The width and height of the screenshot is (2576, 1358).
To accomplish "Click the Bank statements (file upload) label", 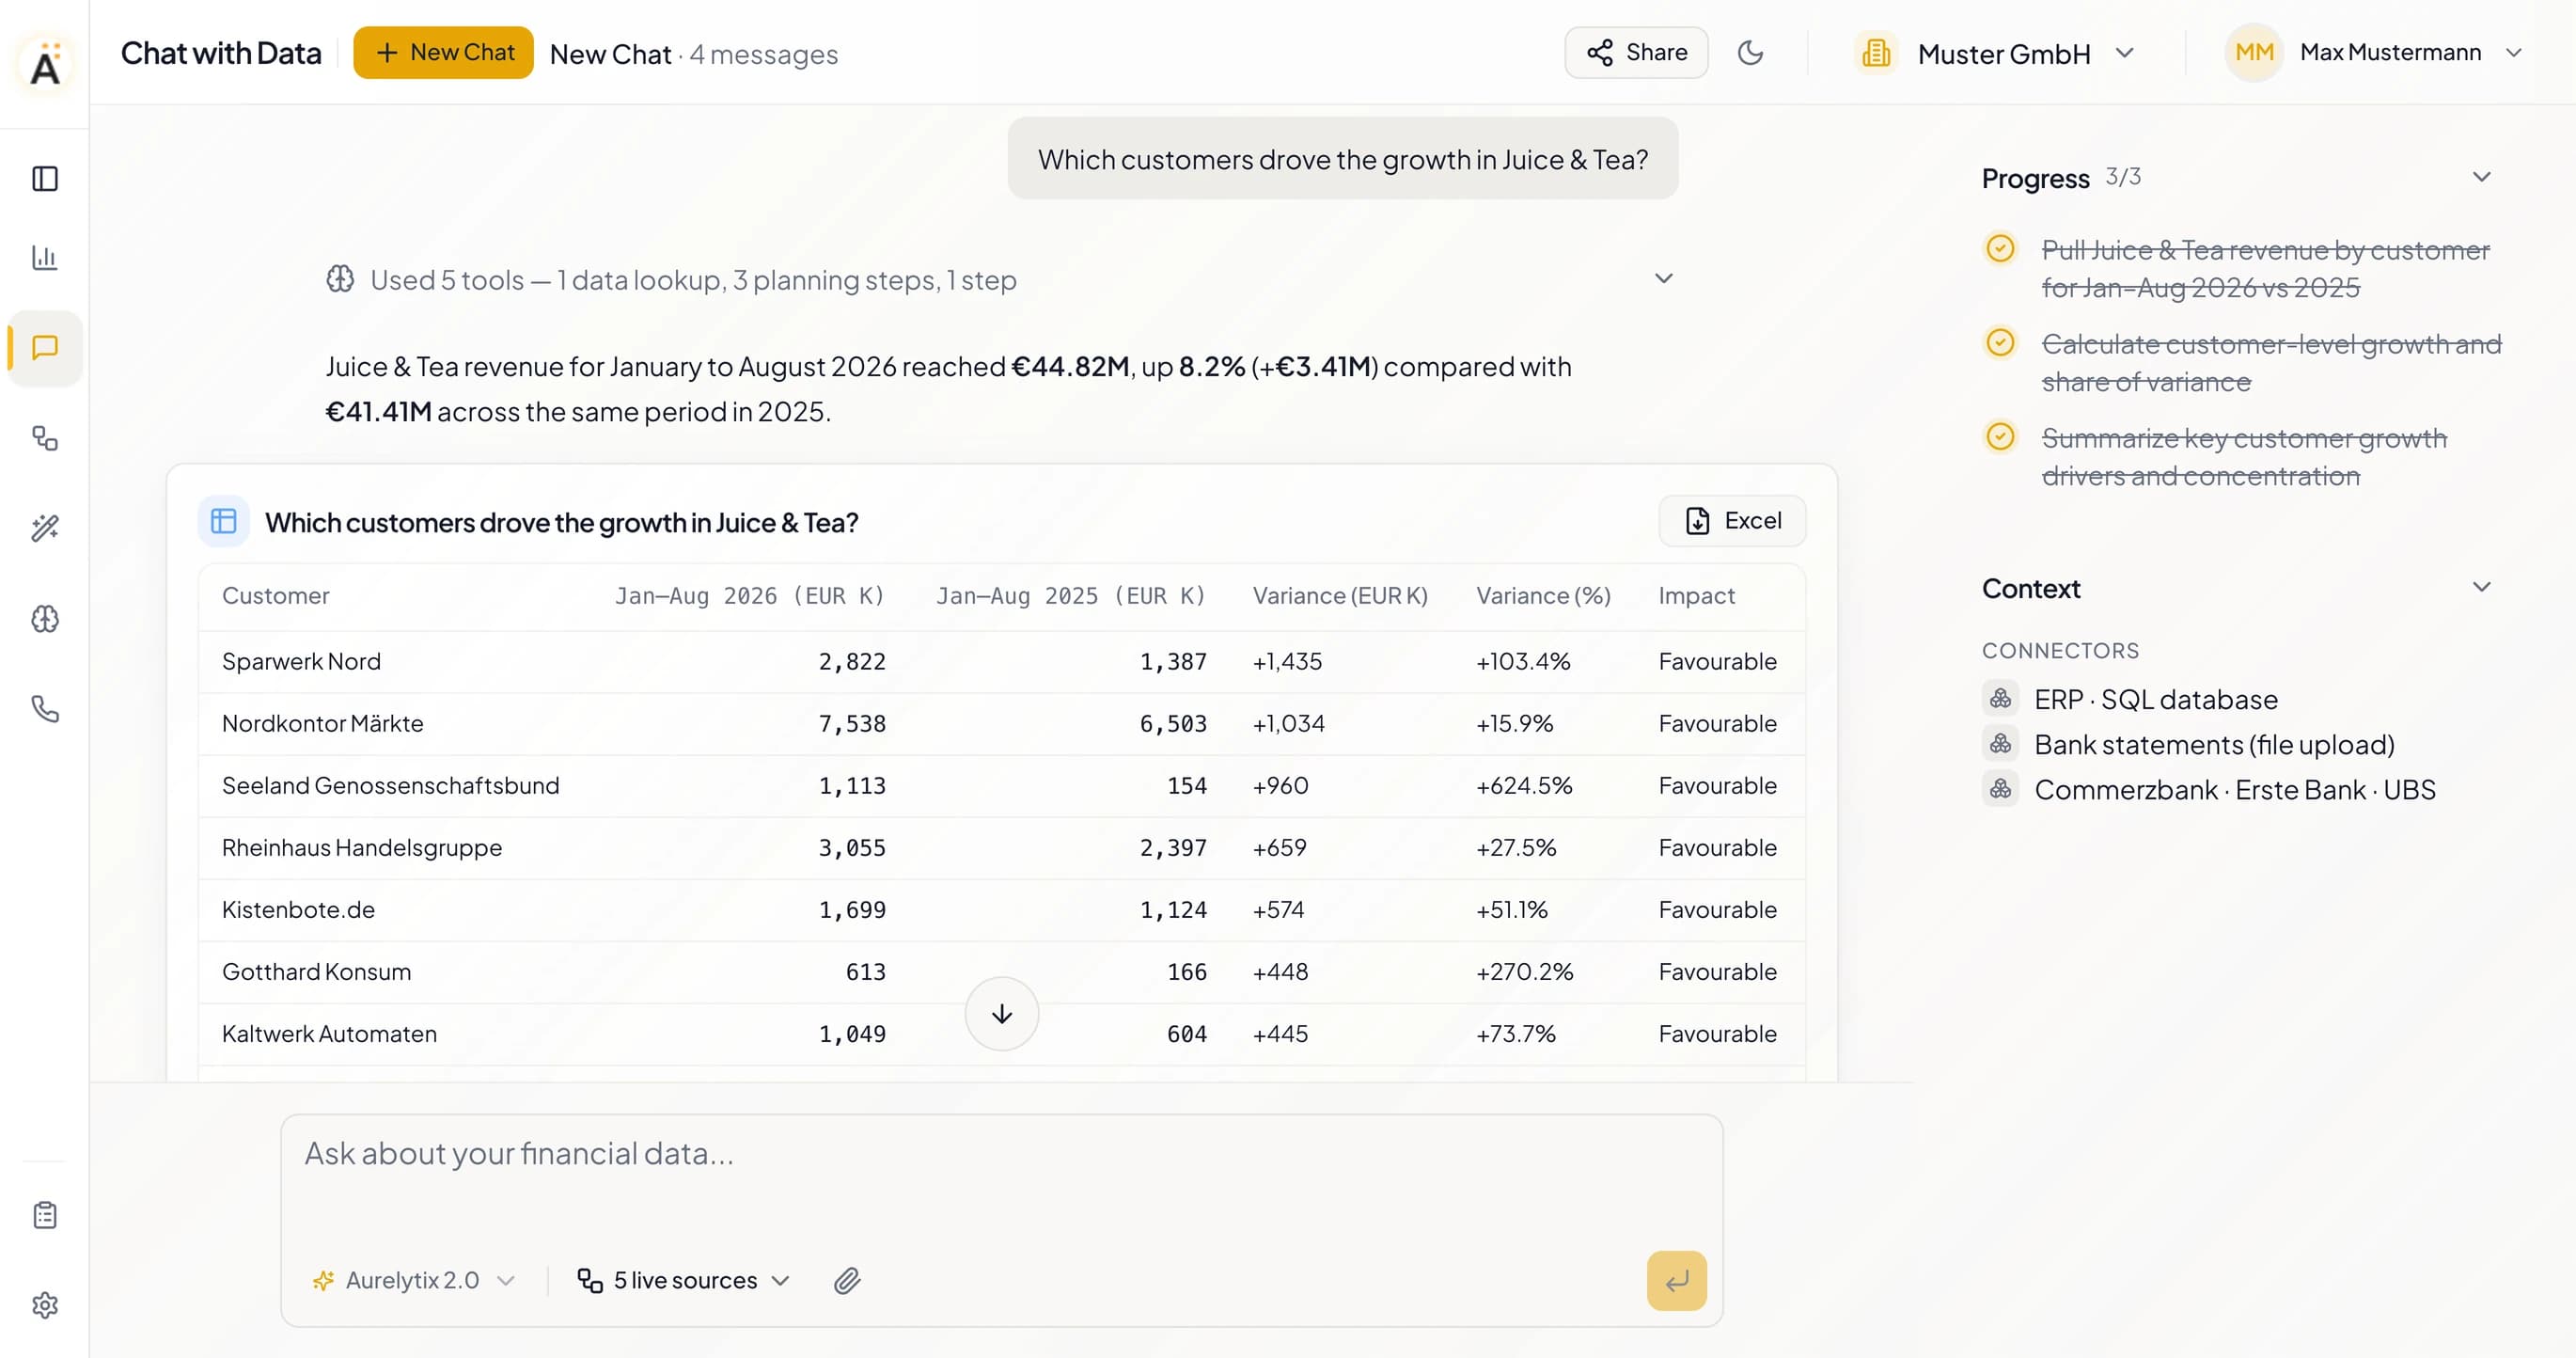I will pyautogui.click(x=2214, y=744).
